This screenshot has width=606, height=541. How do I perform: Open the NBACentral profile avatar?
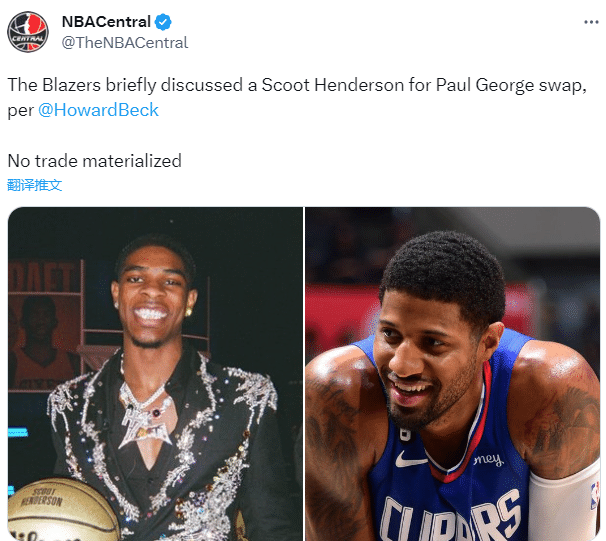click(x=28, y=32)
